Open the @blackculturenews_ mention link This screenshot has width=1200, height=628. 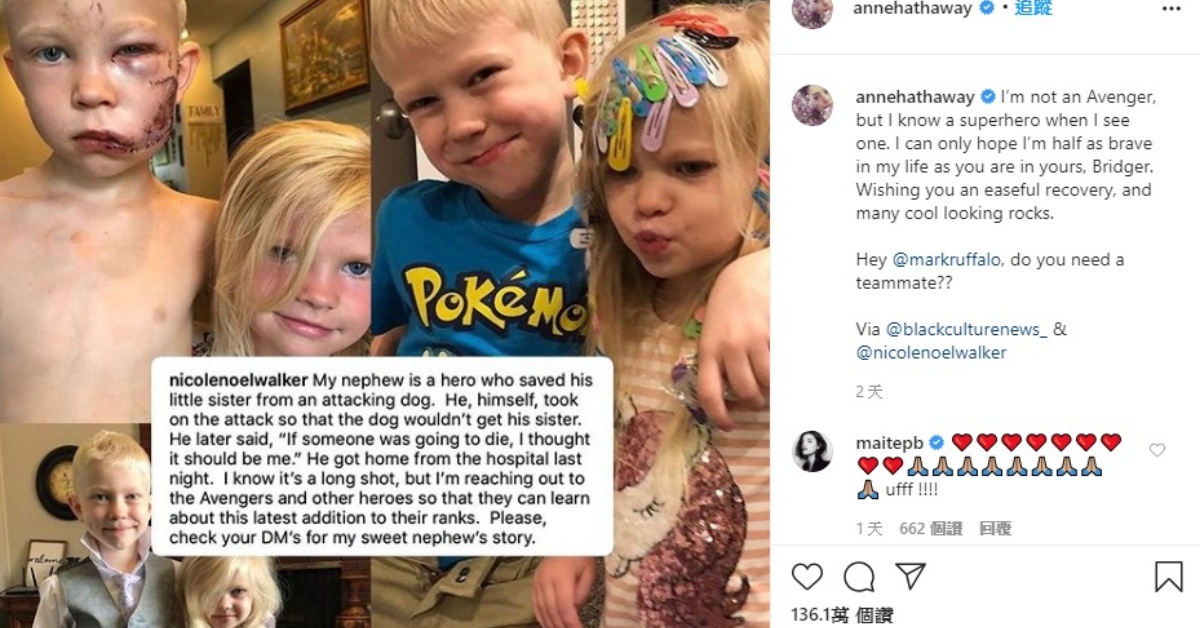966,329
